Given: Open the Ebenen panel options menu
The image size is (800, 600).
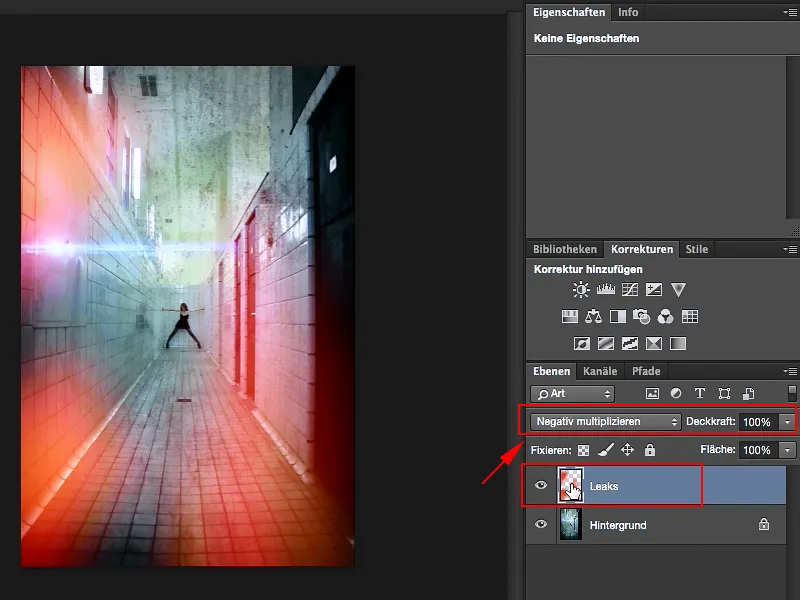Looking at the screenshot, I should tap(790, 371).
